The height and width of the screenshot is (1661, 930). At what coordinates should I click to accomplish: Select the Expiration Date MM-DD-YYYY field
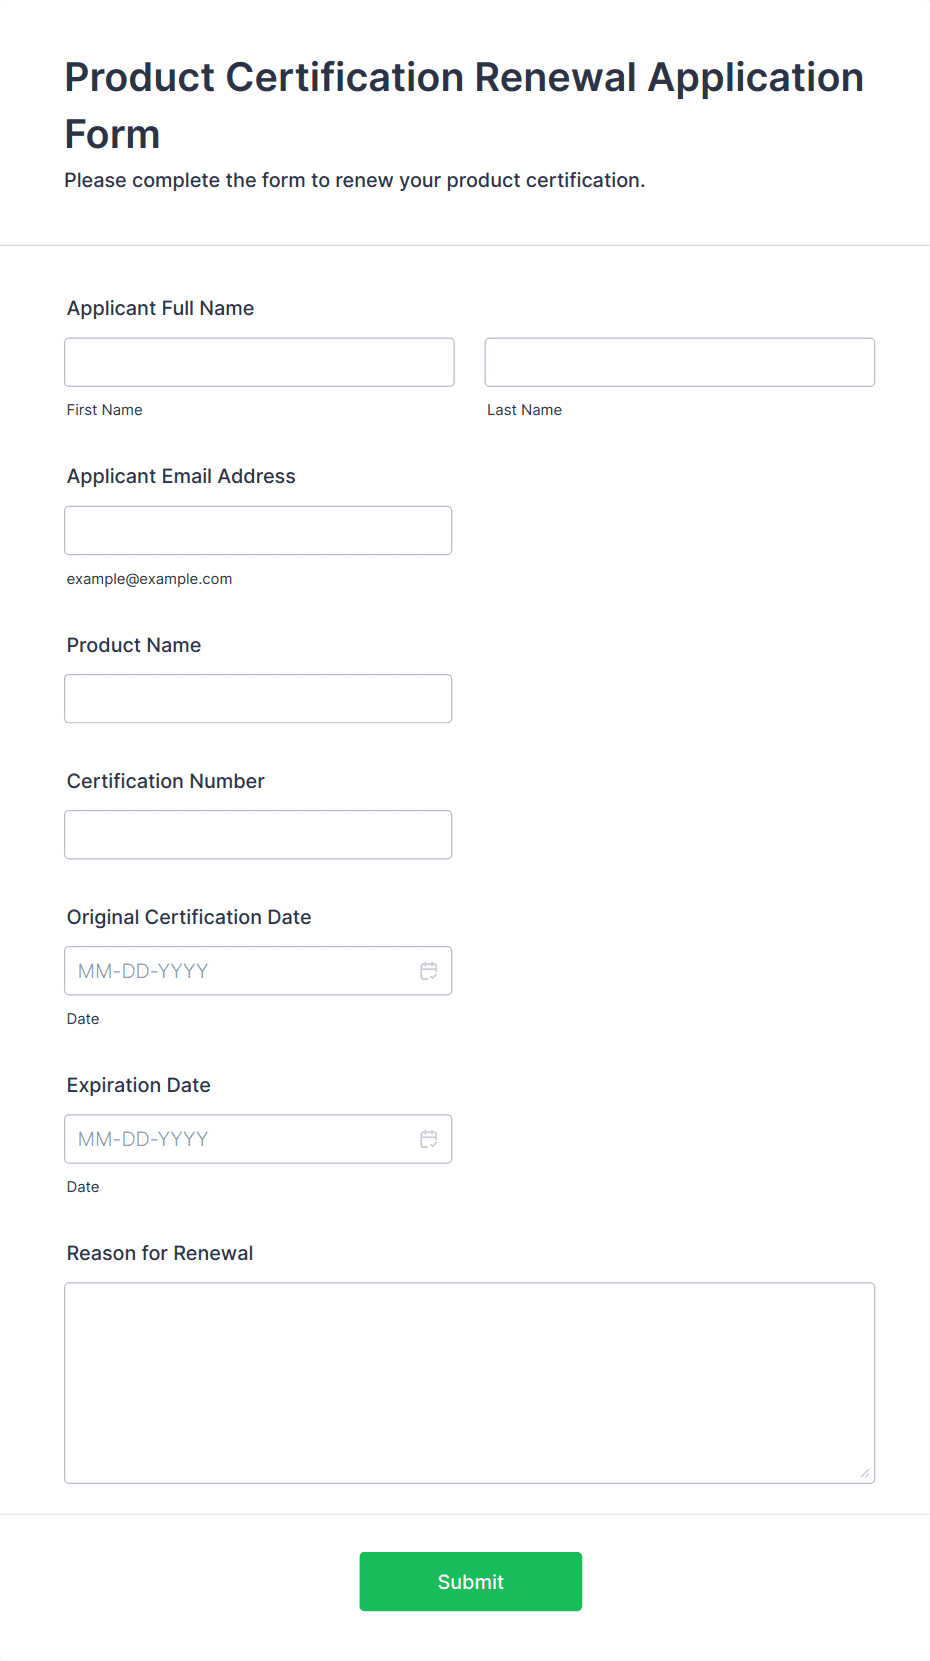(x=240, y=1139)
